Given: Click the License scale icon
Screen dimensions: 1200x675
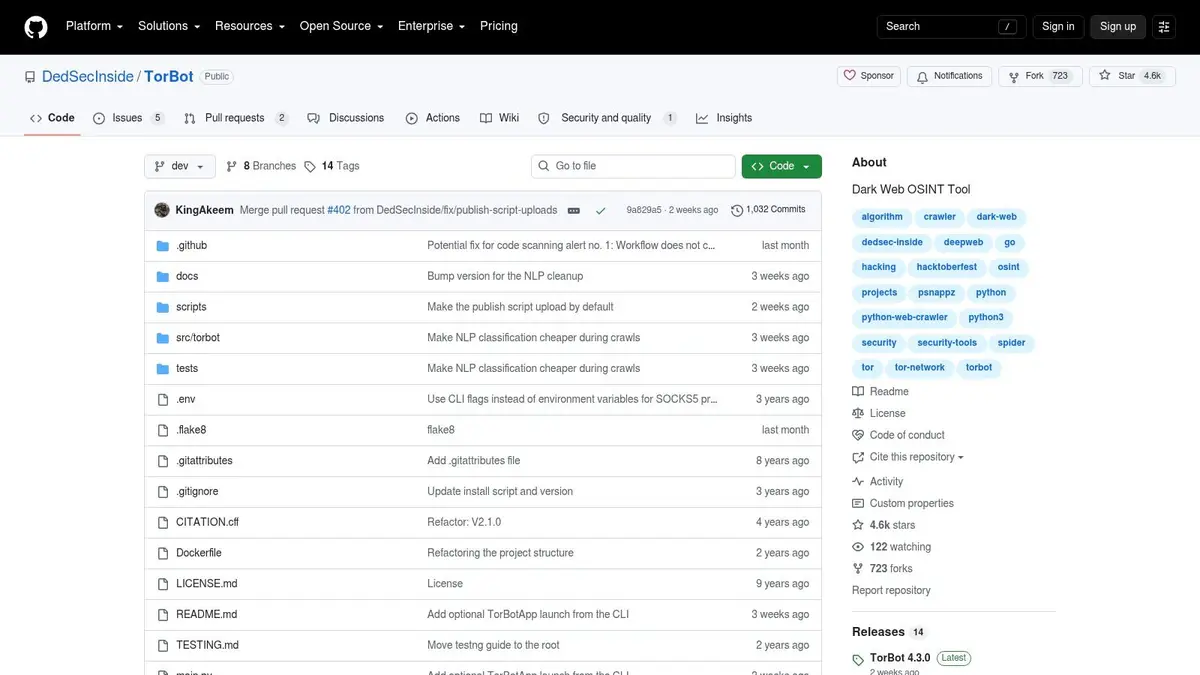Looking at the screenshot, I should (x=858, y=413).
